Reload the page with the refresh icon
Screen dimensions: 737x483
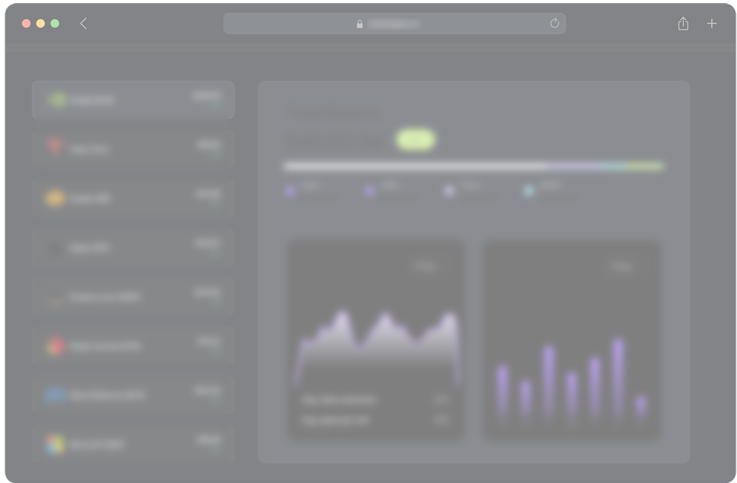point(554,24)
